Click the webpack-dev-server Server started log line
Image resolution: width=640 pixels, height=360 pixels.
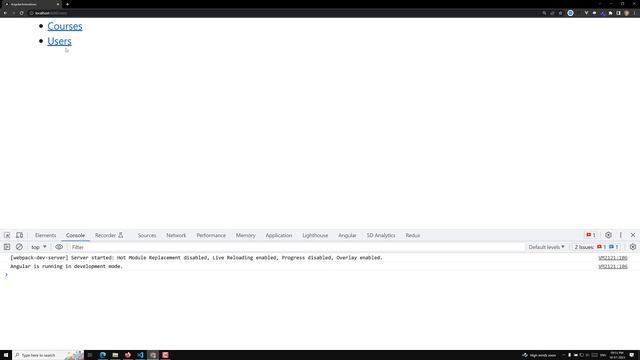tap(196, 258)
